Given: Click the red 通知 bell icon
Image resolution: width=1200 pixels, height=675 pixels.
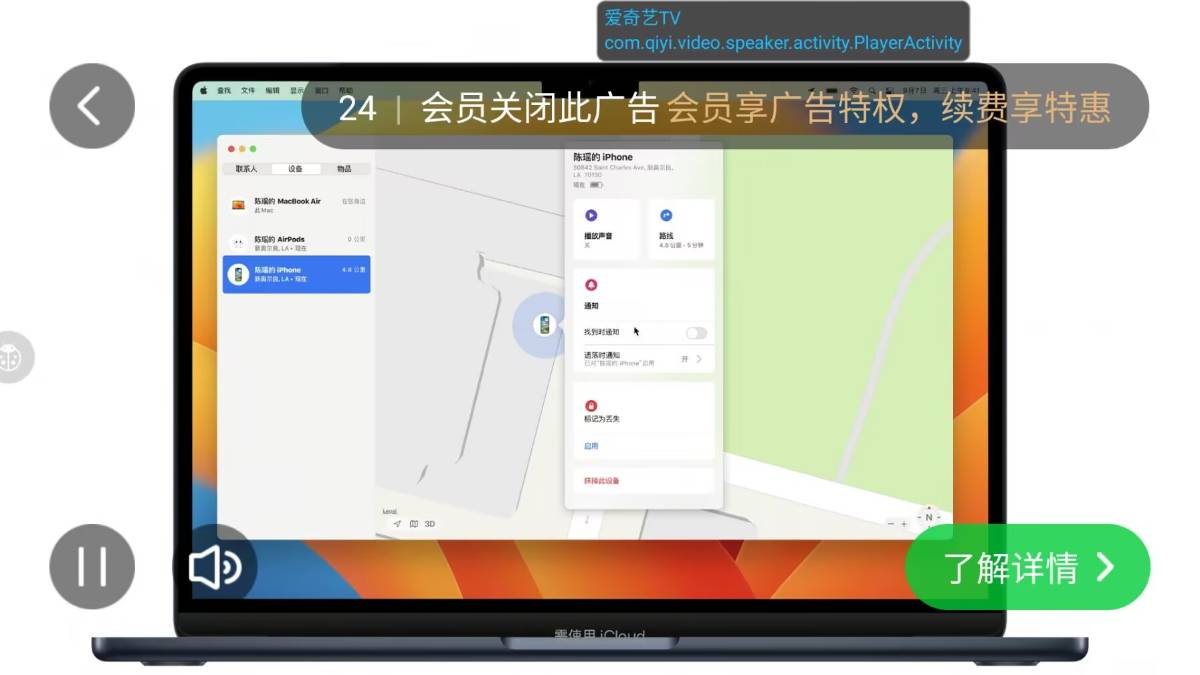Looking at the screenshot, I should [x=591, y=285].
